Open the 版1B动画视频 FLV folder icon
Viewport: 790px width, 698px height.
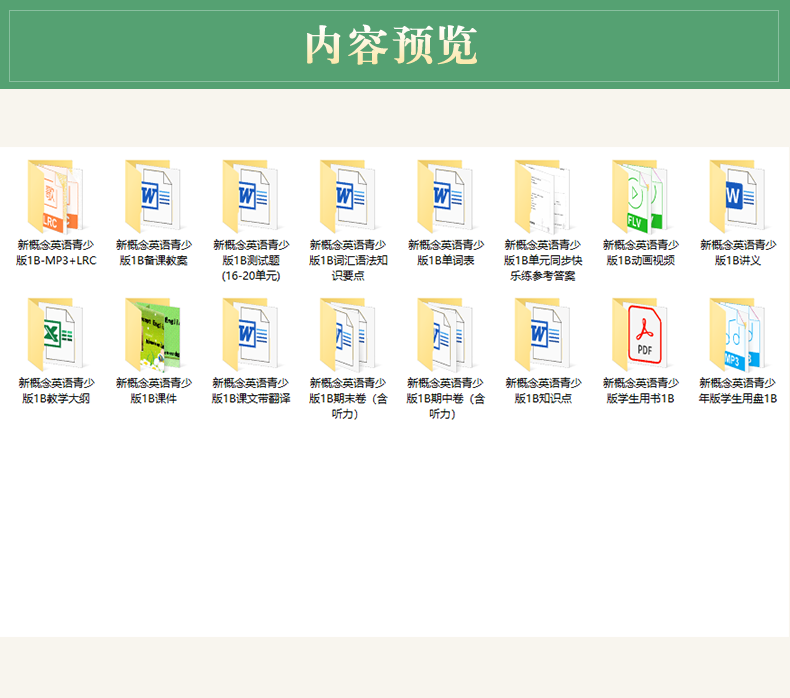640,197
